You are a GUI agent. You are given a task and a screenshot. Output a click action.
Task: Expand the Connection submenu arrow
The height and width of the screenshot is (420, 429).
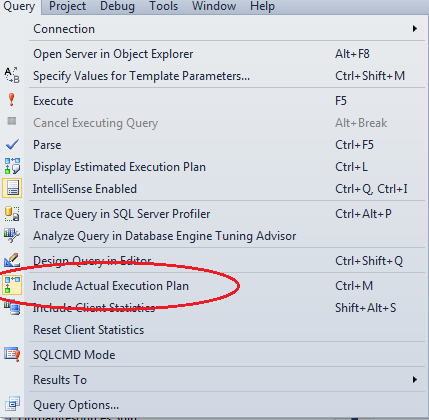pyautogui.click(x=415, y=29)
